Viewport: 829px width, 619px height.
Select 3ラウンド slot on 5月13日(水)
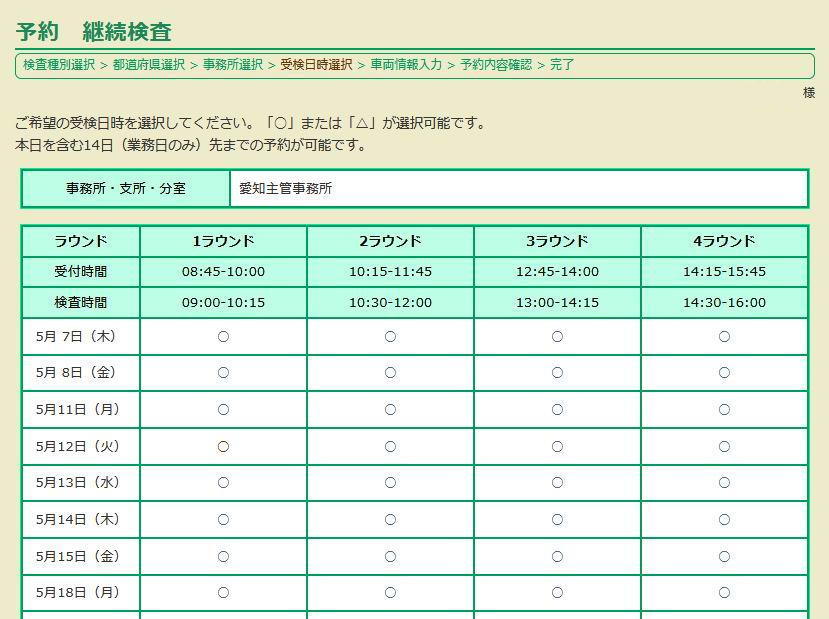click(x=557, y=483)
